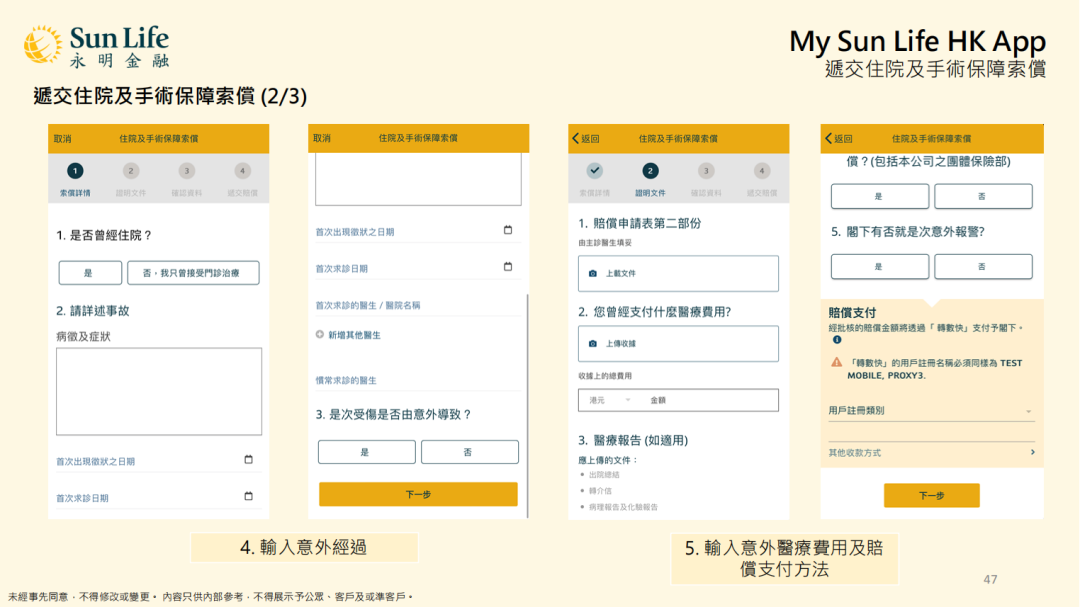The width and height of the screenshot is (1080, 607).
Task: Select 是 for question 1 是否曾經住院
Action: coord(90,273)
